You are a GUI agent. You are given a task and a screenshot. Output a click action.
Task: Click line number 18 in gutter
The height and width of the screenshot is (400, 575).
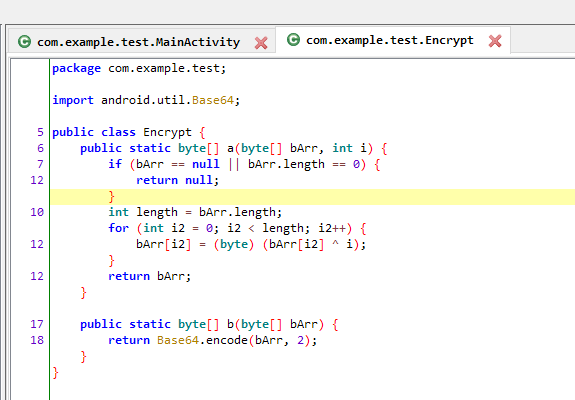tap(37, 340)
